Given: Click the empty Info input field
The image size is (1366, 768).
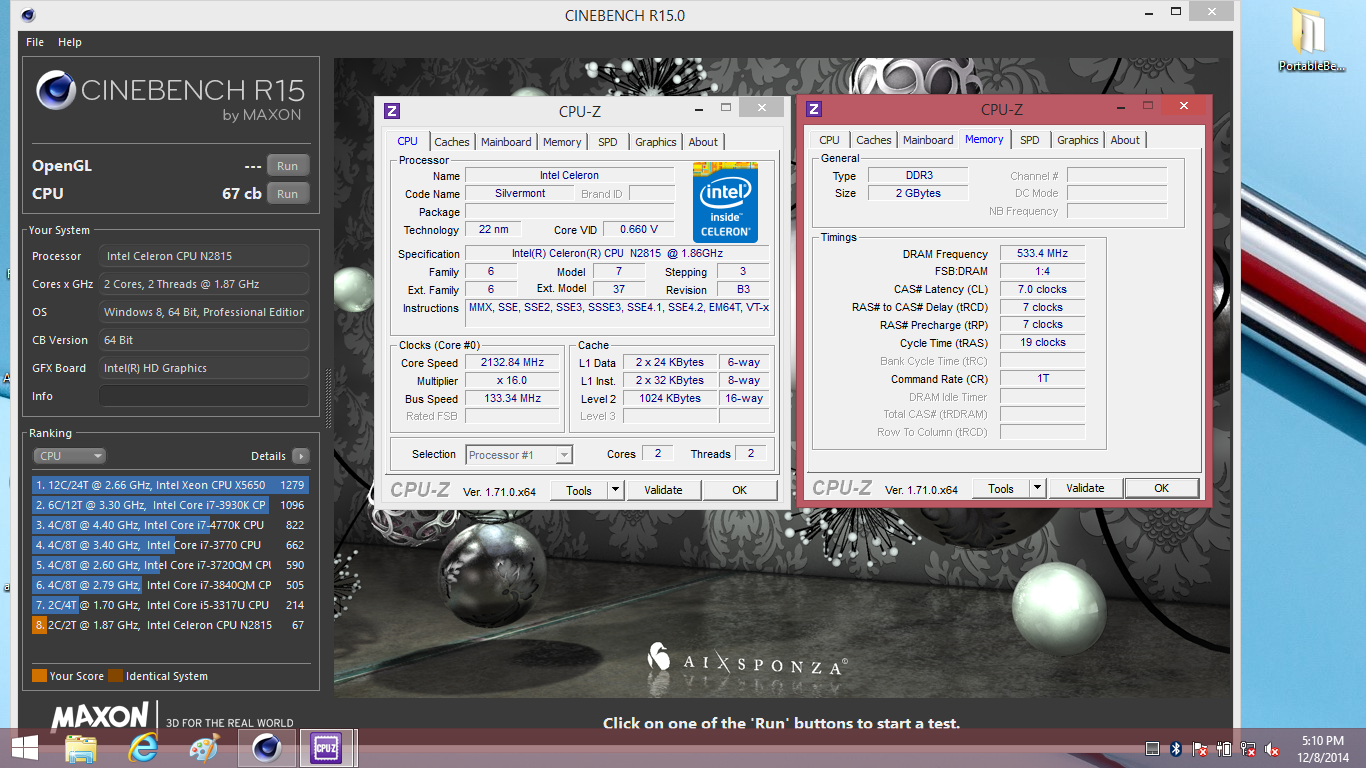Looking at the screenshot, I should tap(204, 396).
